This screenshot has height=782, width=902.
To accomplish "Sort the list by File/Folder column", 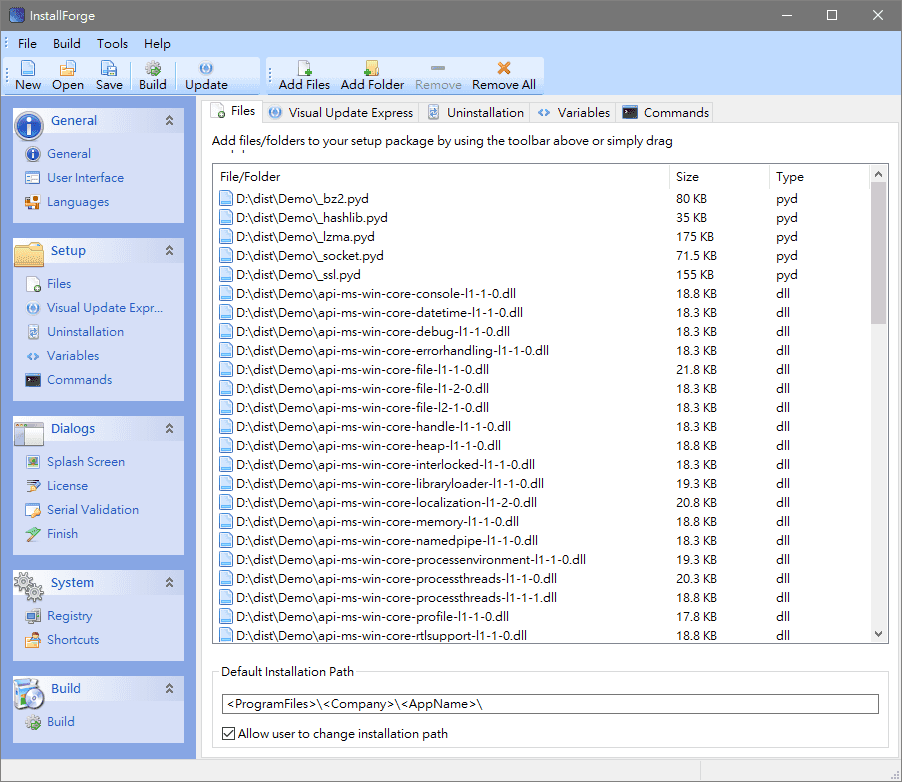I will coord(441,177).
